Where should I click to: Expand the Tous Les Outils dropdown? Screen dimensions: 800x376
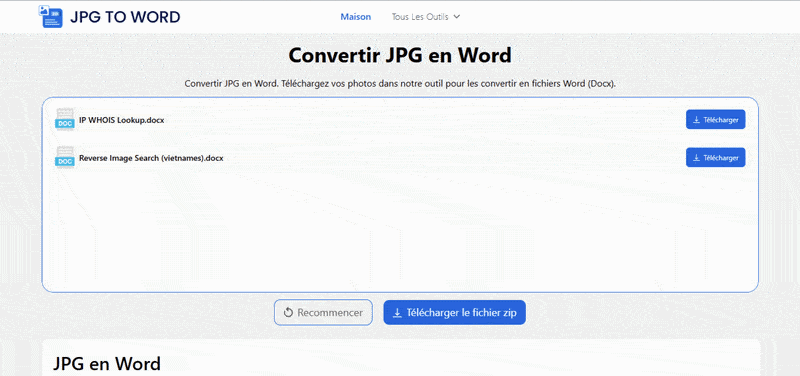click(x=426, y=17)
